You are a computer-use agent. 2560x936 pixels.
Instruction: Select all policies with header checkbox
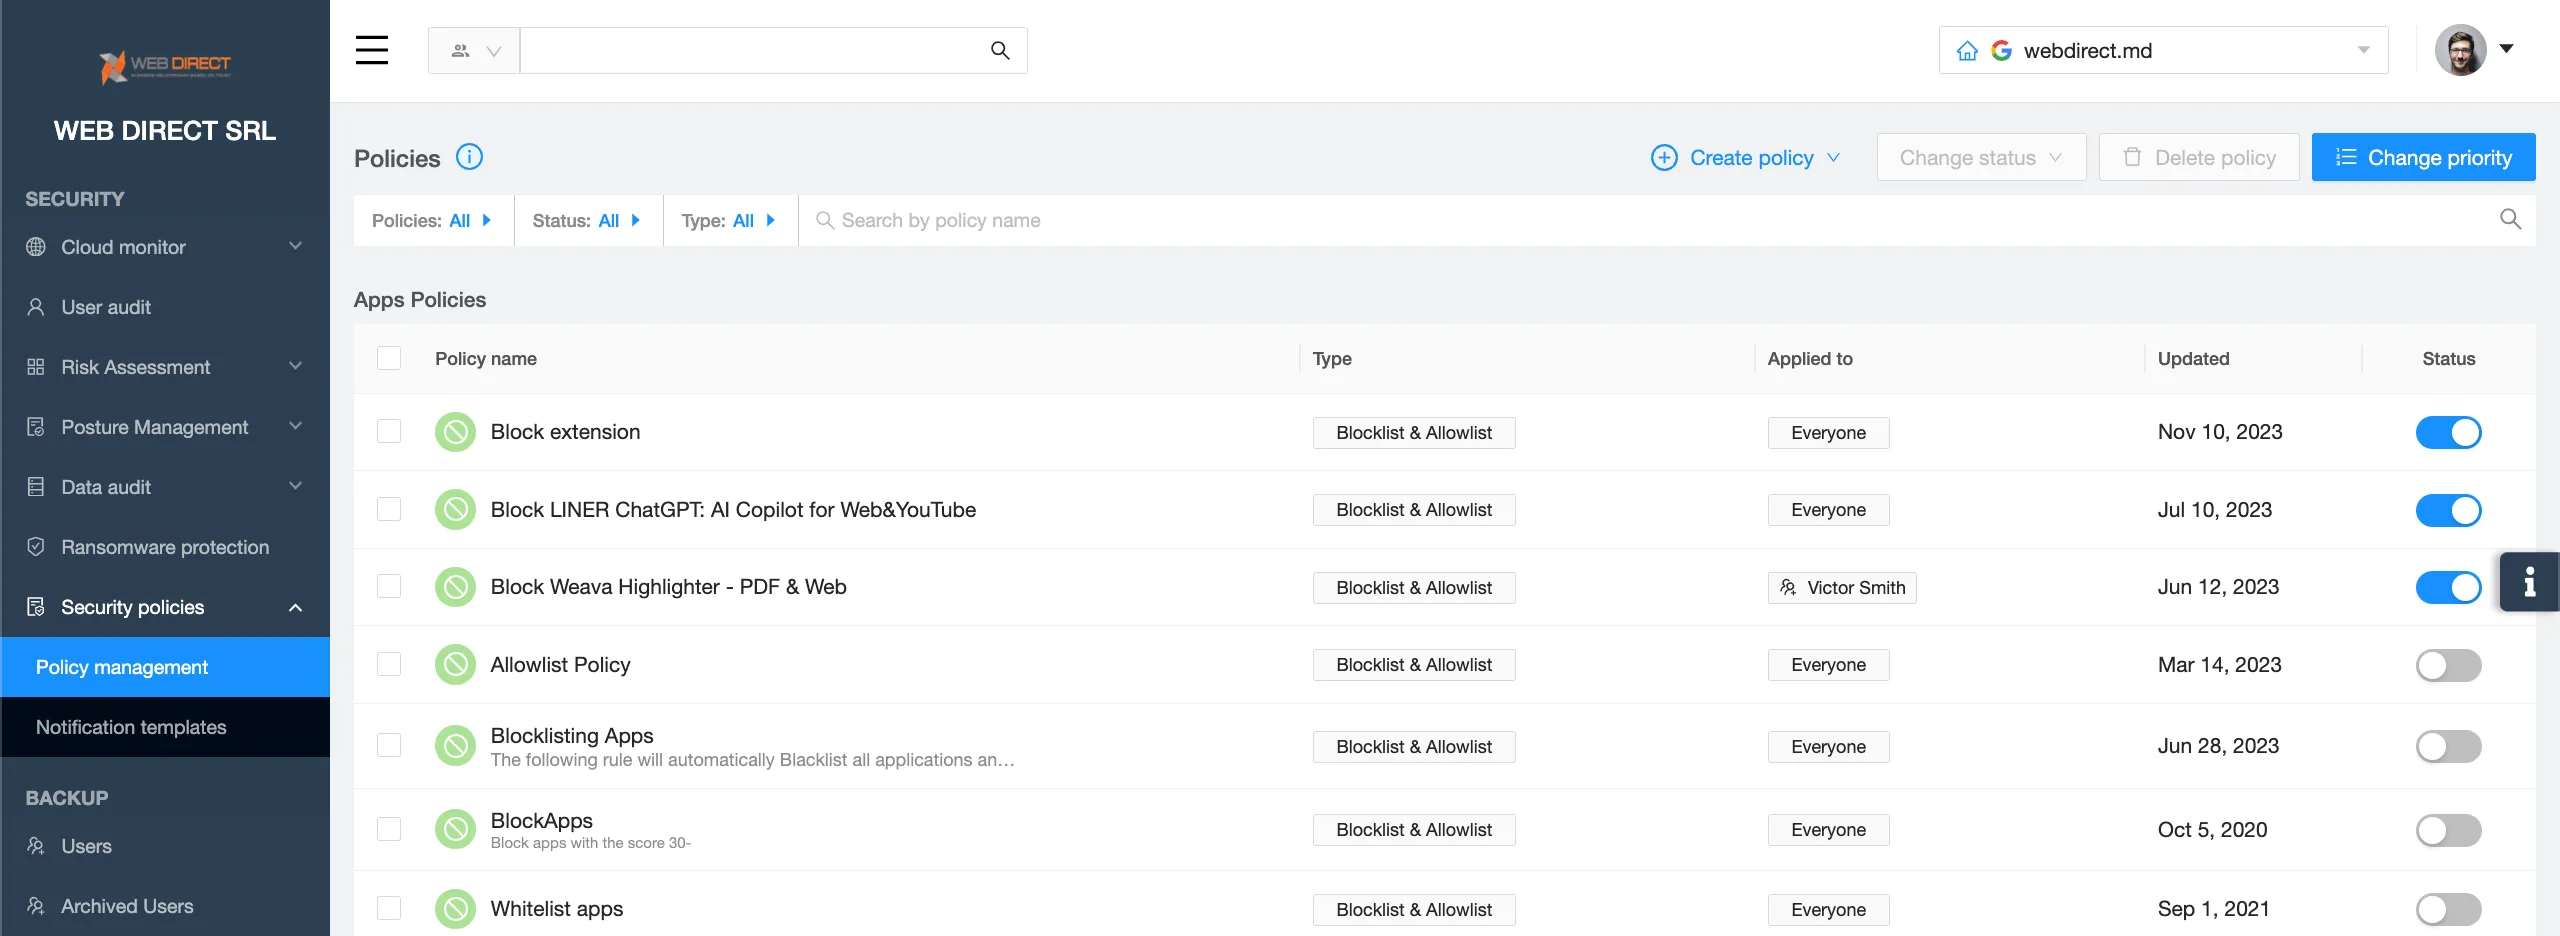point(389,358)
